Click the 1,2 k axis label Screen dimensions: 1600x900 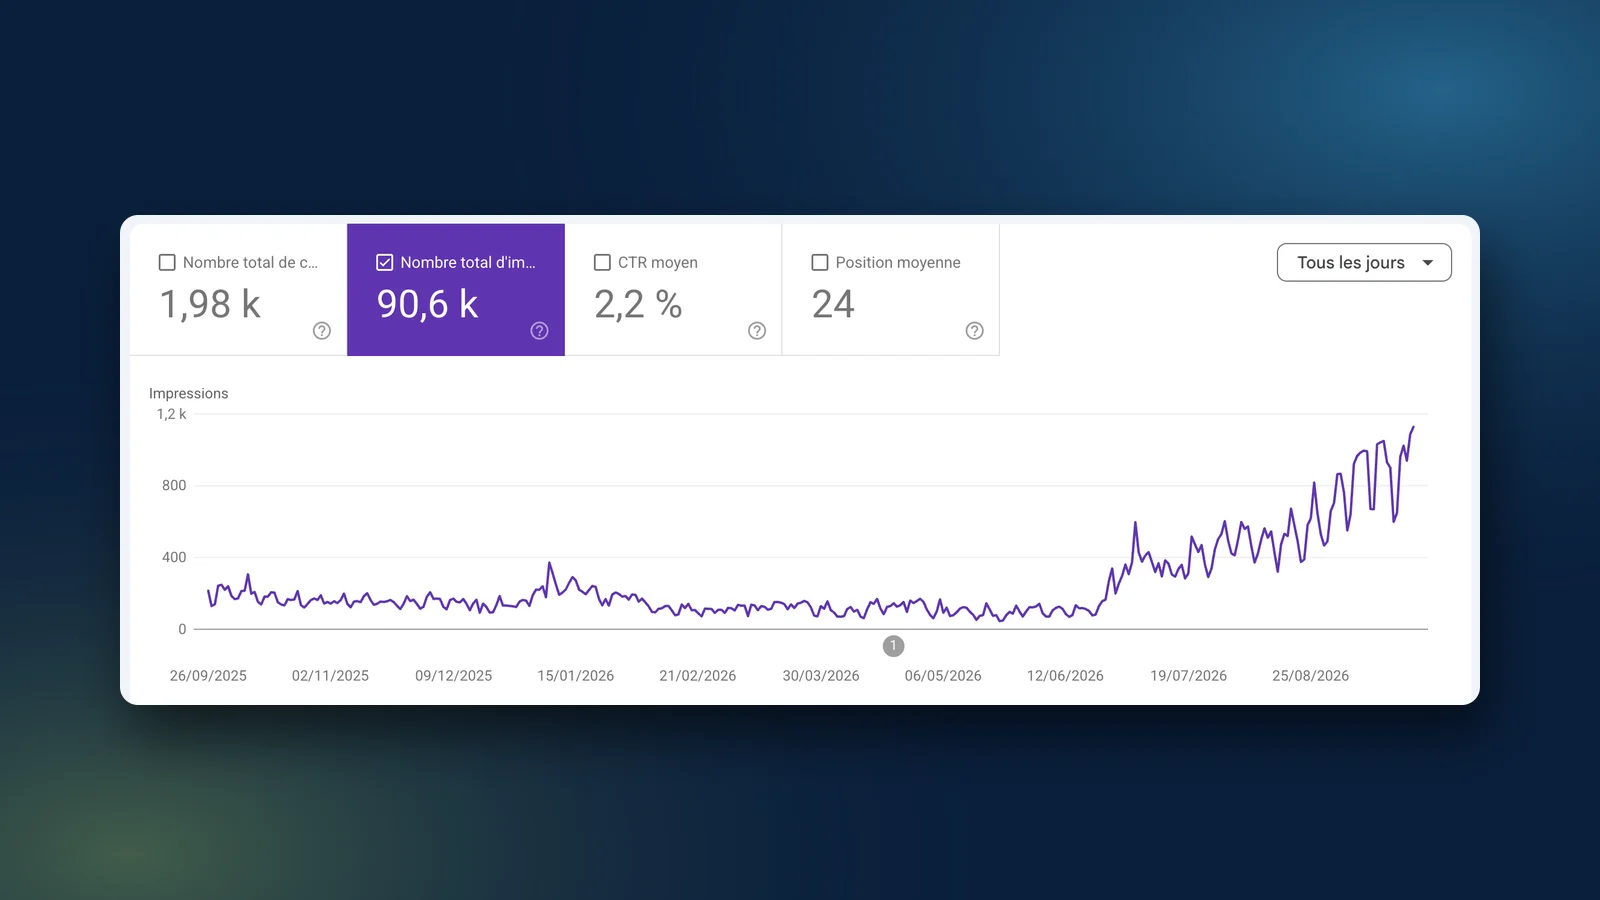[x=171, y=414]
